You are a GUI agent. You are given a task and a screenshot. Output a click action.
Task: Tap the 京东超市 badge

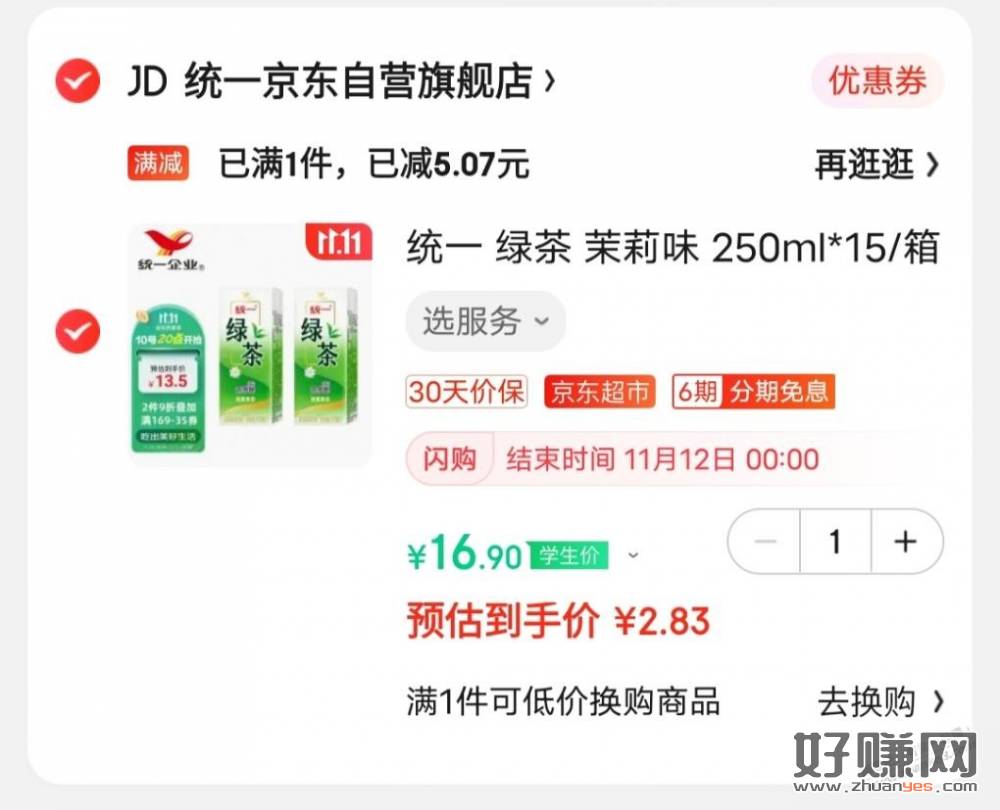click(x=599, y=392)
